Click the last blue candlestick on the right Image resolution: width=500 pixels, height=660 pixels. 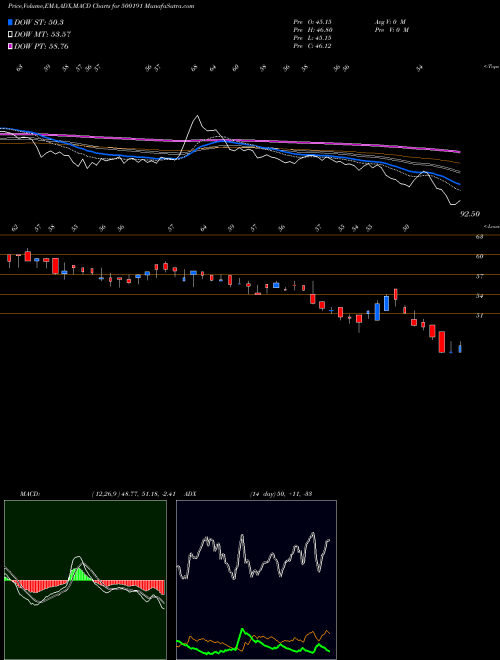coord(460,349)
